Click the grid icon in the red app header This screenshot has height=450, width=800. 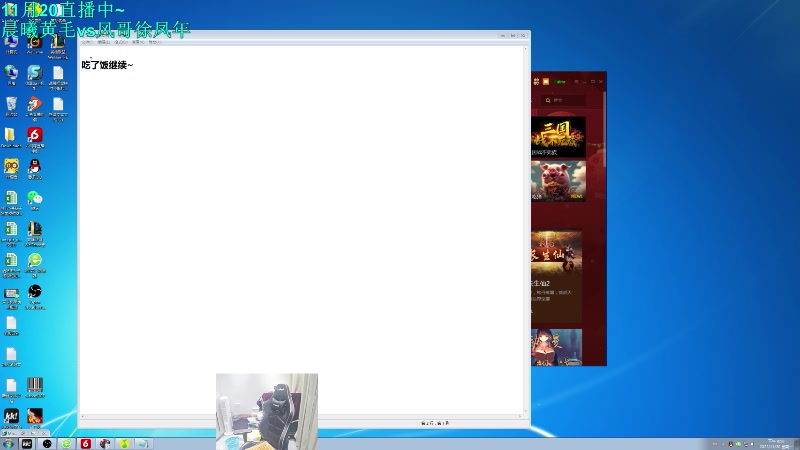point(536,81)
